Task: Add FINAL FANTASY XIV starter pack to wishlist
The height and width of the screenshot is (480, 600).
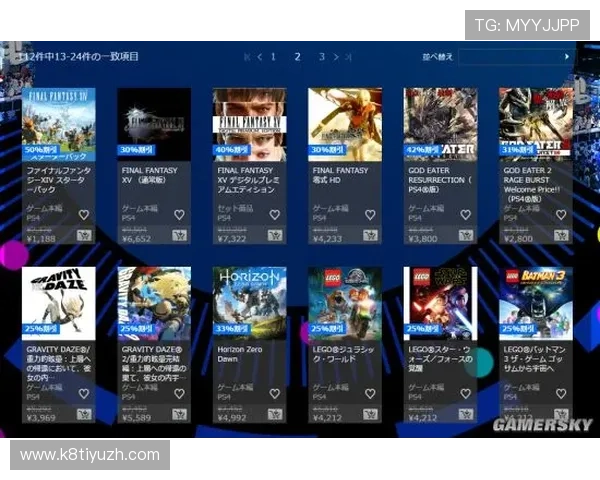Action: [x=84, y=215]
